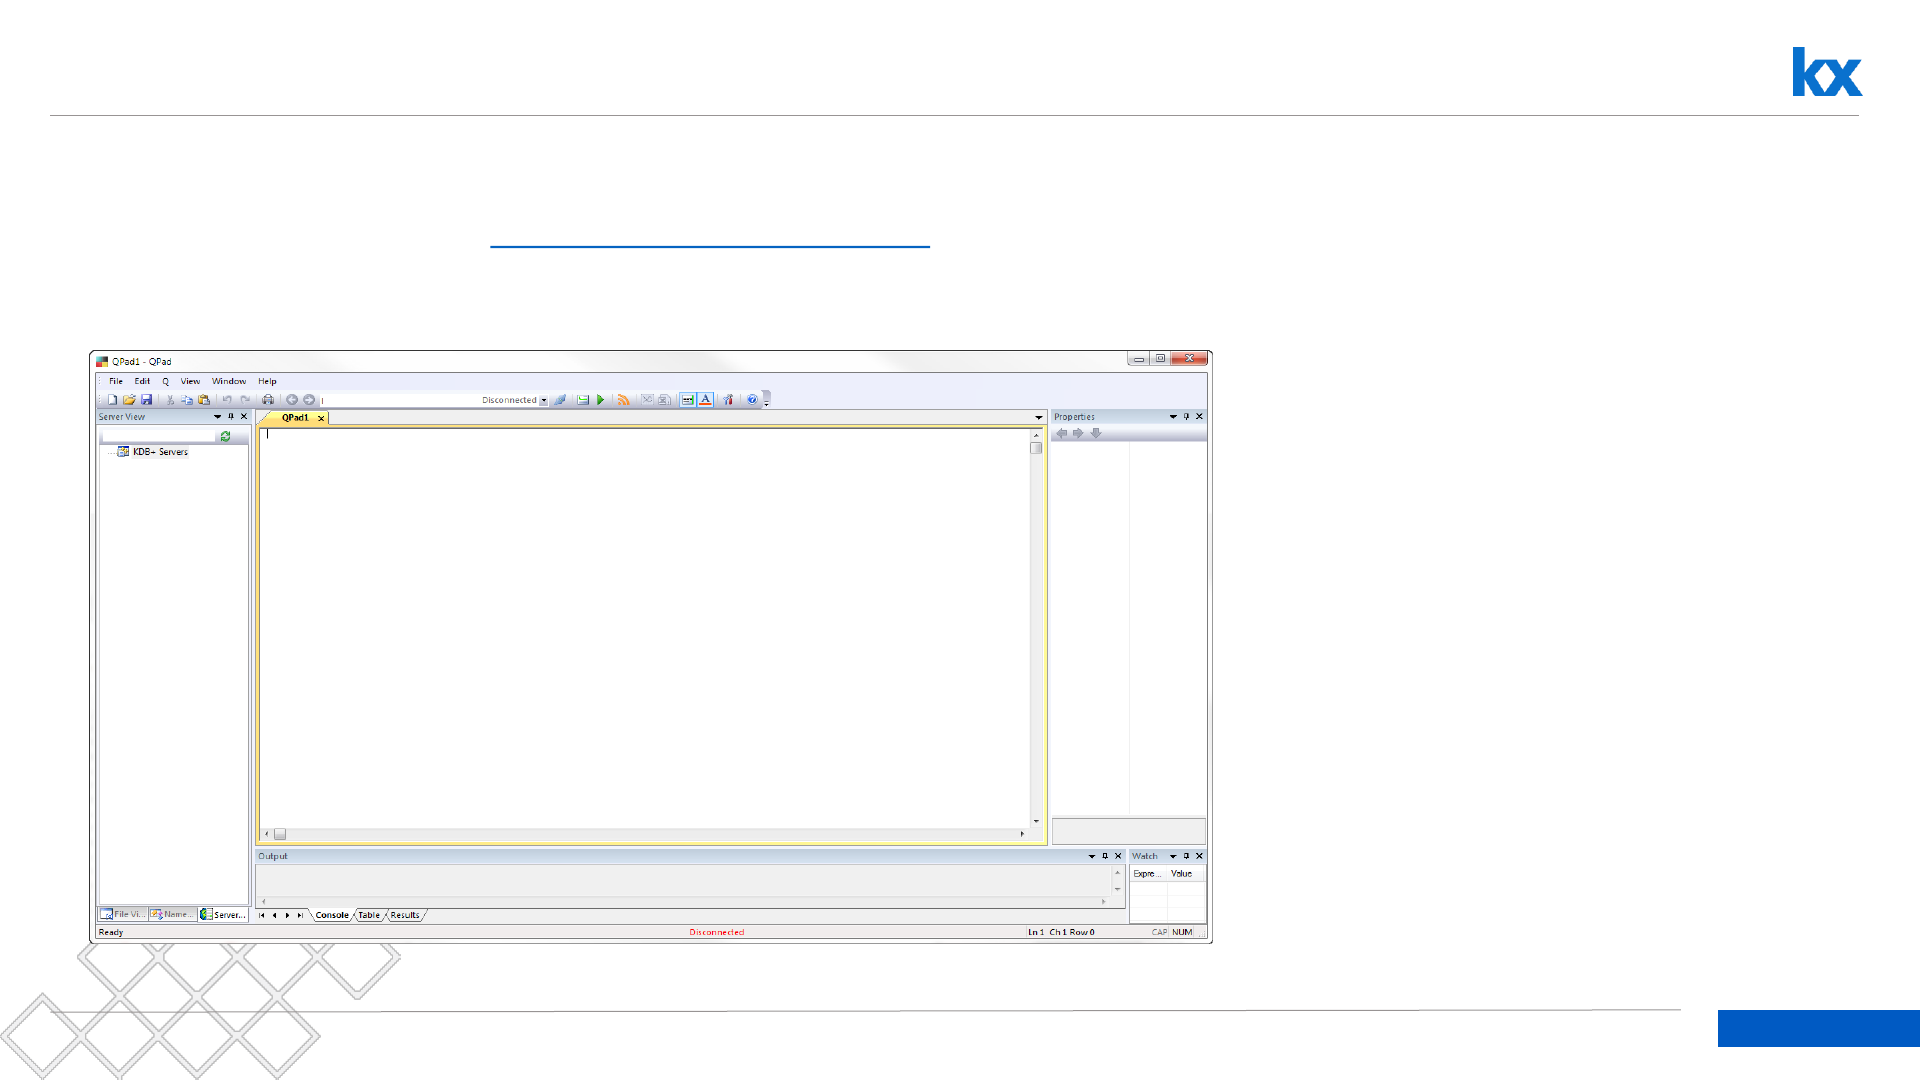This screenshot has height=1080, width=1920.
Task: Click the Server View filter field
Action: [x=158, y=437]
